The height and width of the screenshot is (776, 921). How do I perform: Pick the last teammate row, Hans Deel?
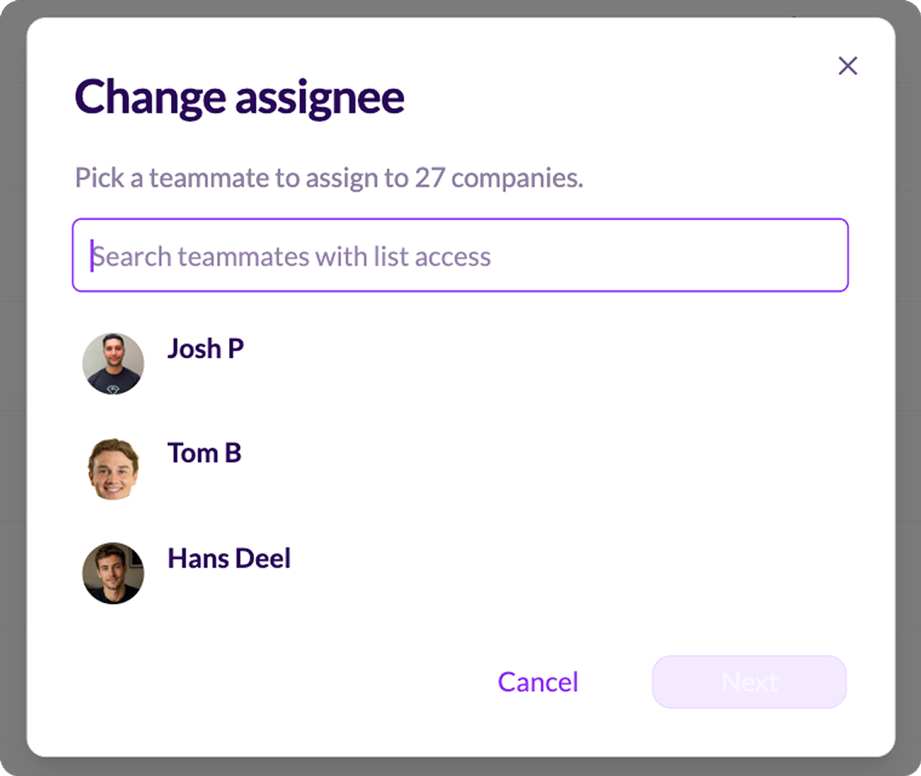coord(460,573)
